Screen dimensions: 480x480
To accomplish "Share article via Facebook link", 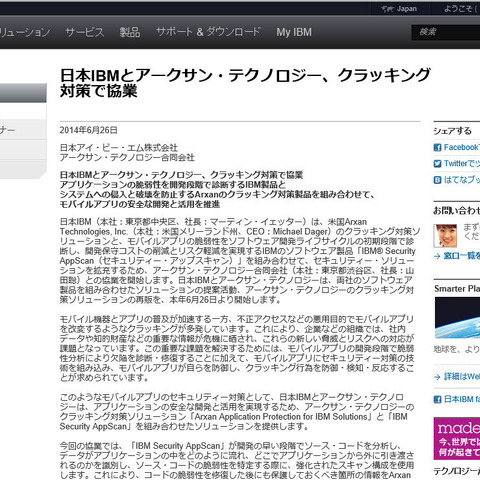I will [462, 147].
